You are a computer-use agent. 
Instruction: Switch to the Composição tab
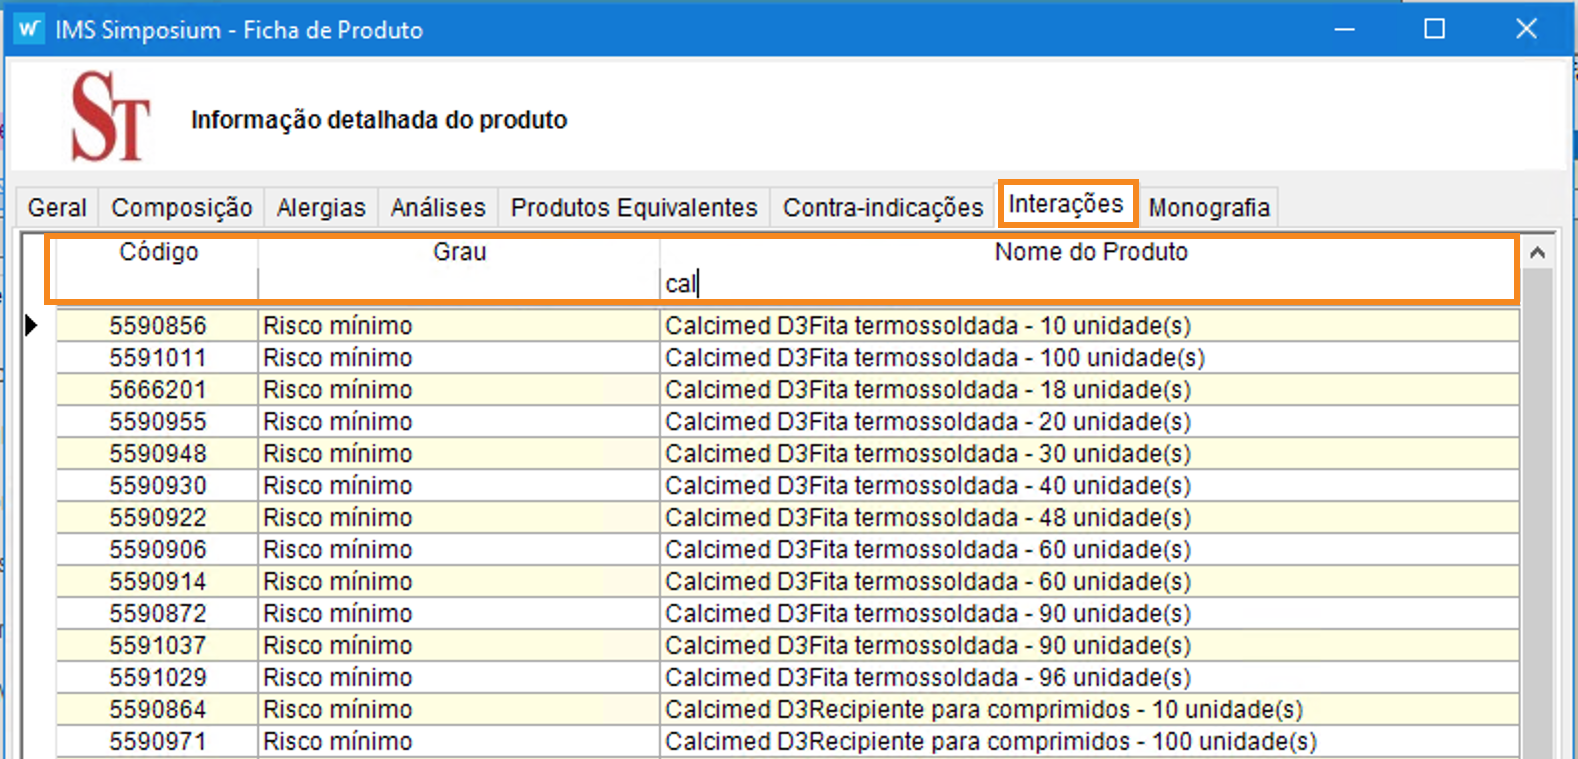181,207
